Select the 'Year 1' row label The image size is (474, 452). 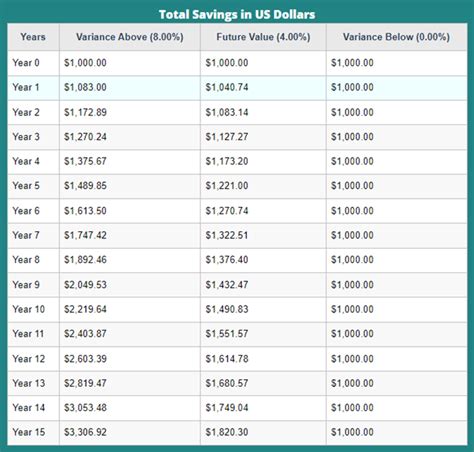click(26, 87)
